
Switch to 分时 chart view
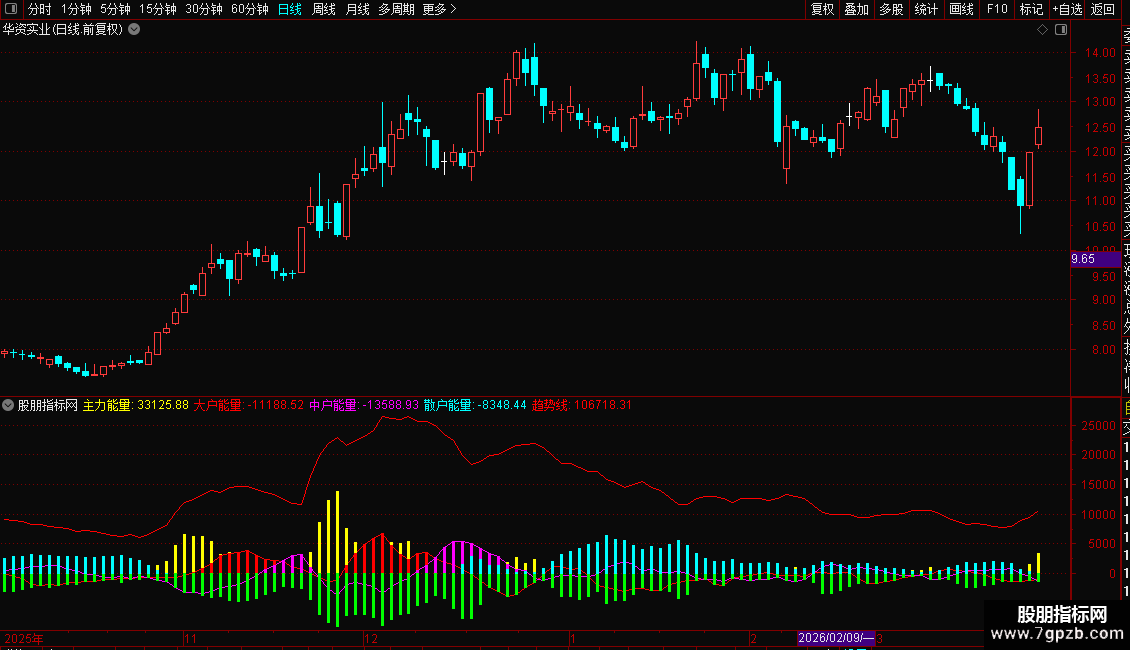click(x=40, y=9)
